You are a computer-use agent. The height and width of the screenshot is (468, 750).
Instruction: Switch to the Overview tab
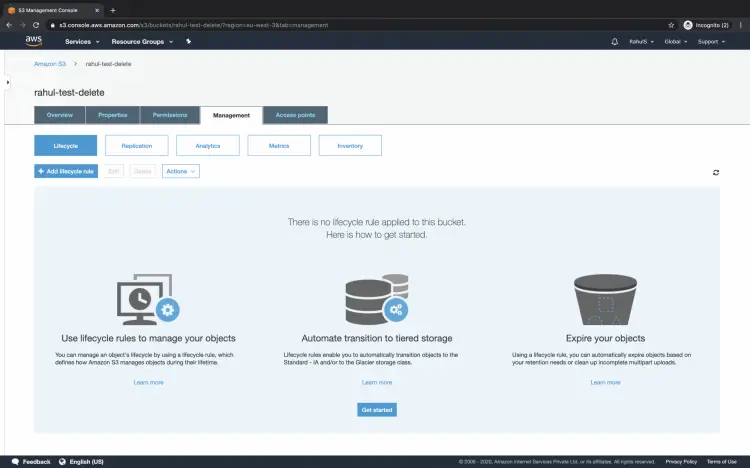60,115
